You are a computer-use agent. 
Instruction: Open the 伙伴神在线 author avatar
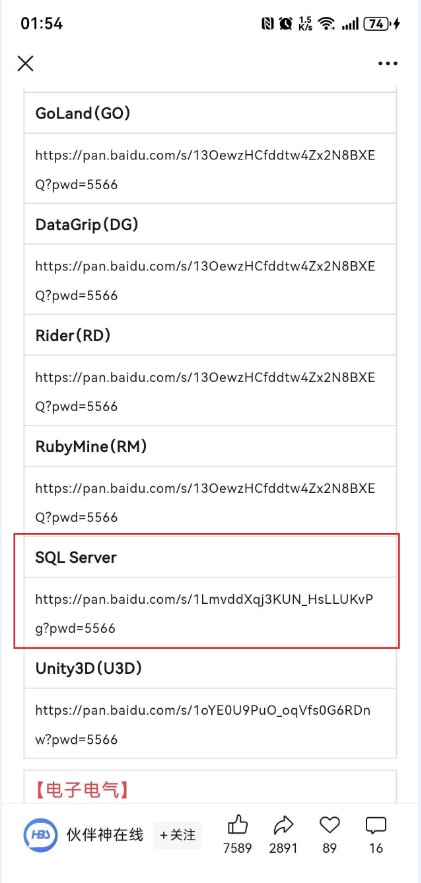coord(41,834)
